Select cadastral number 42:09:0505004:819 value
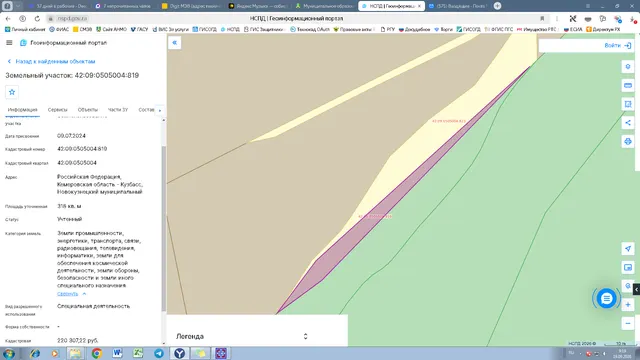 pyautogui.click(x=82, y=149)
